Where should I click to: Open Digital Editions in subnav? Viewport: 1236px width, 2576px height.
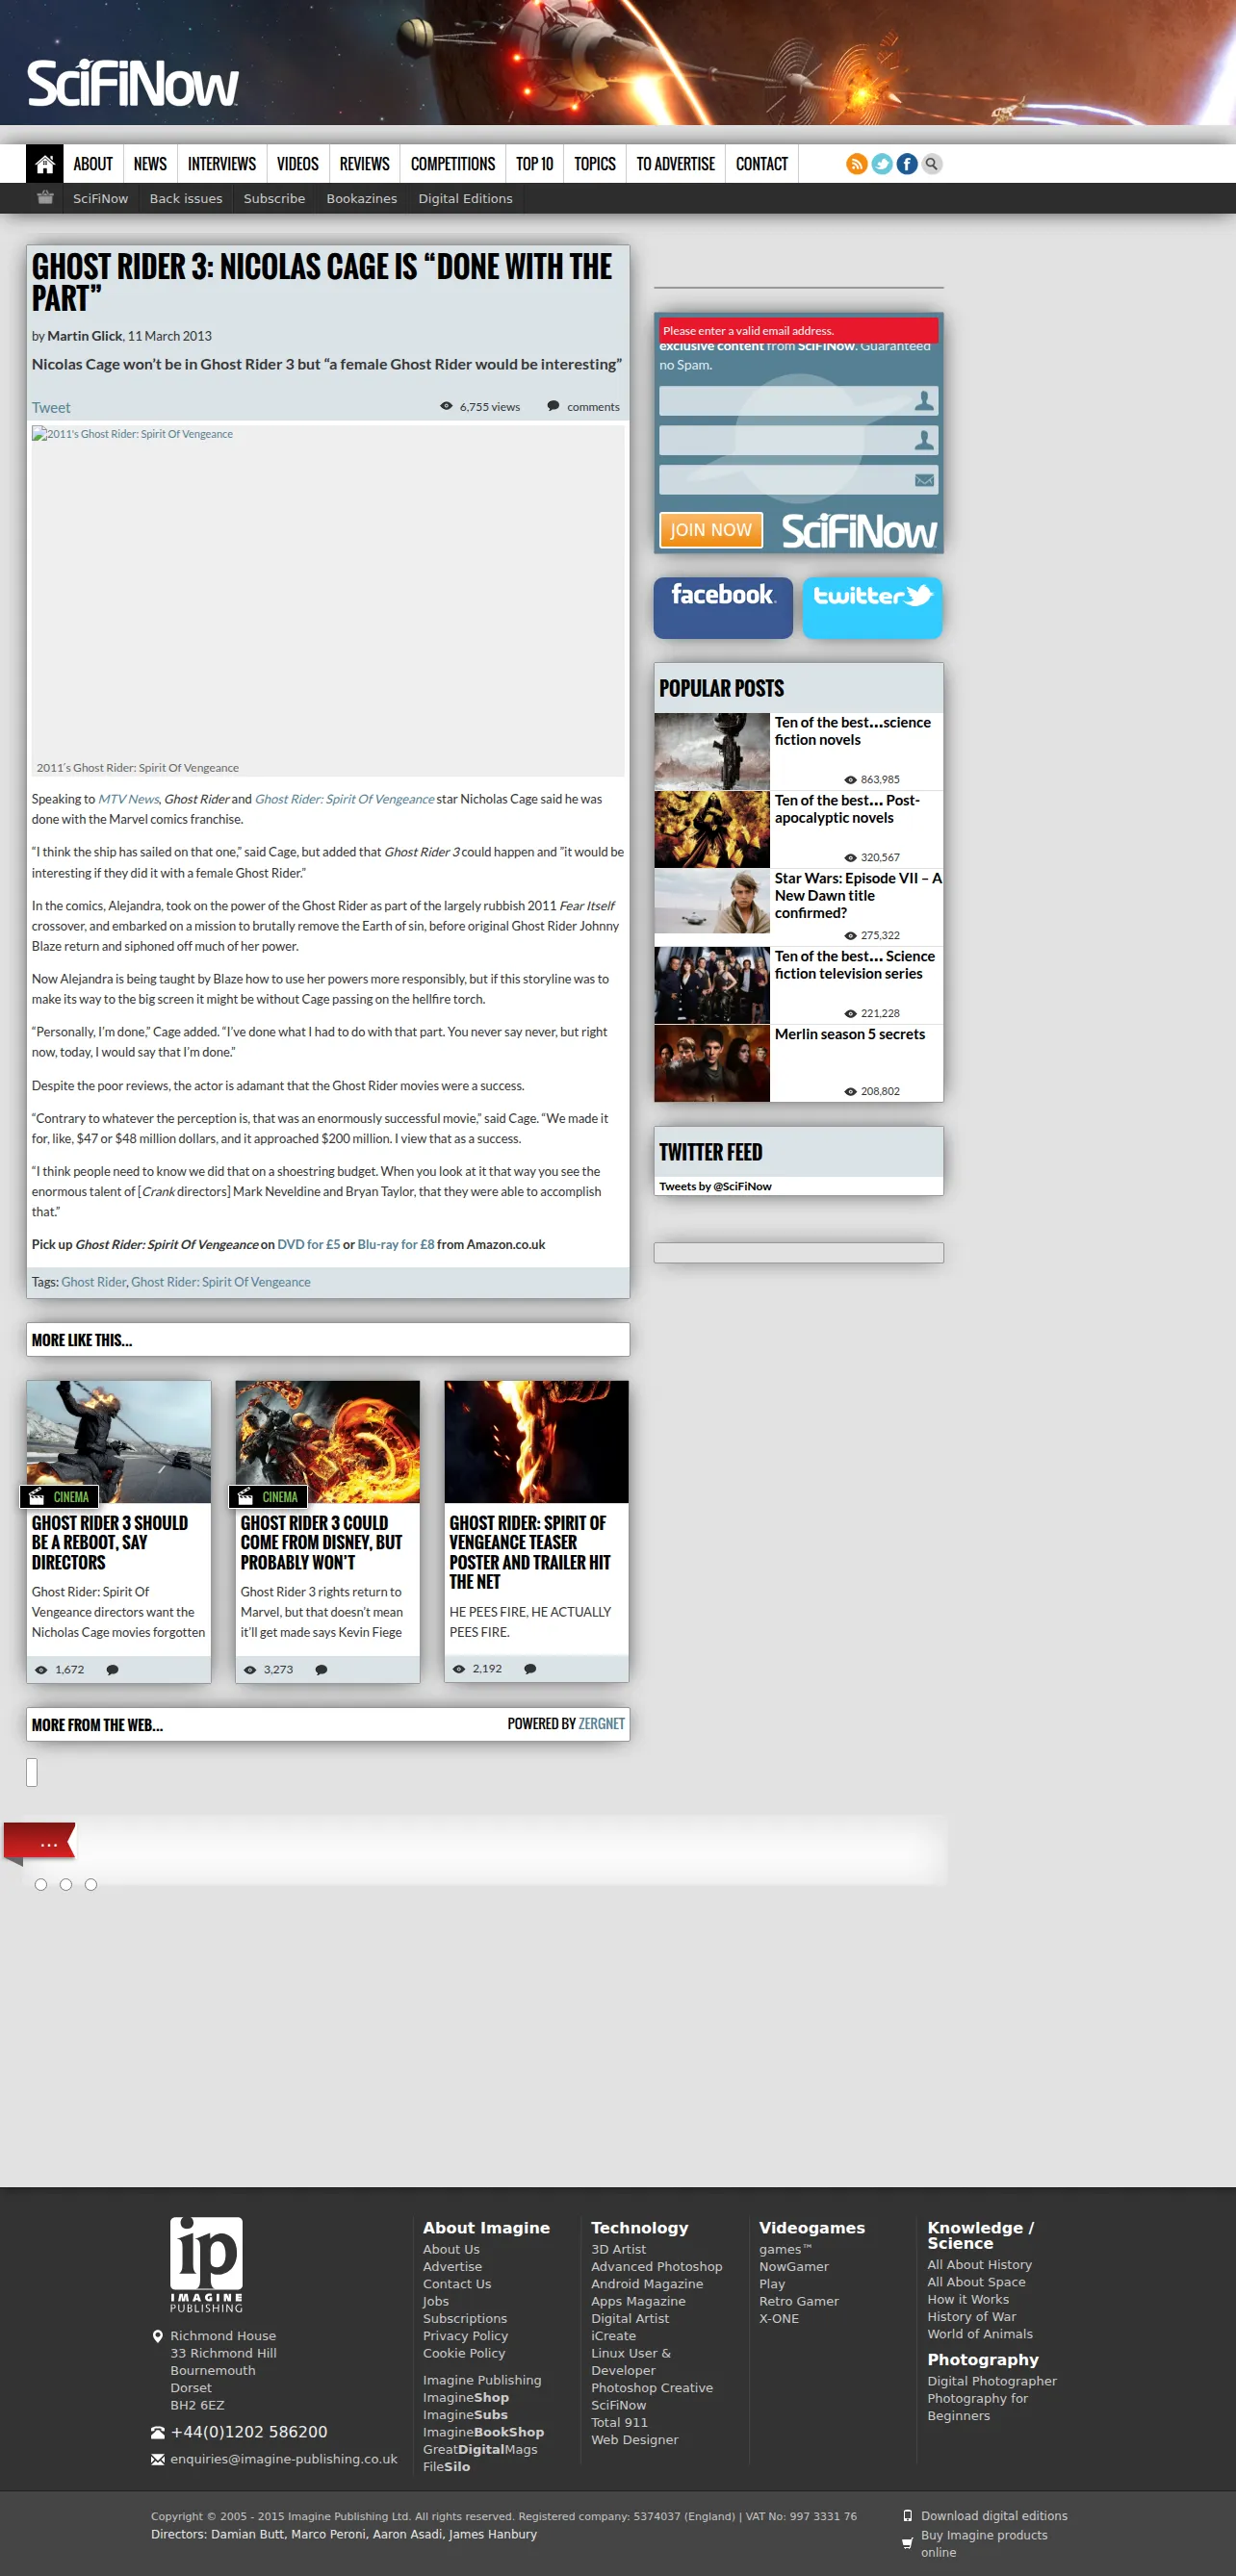tap(465, 198)
